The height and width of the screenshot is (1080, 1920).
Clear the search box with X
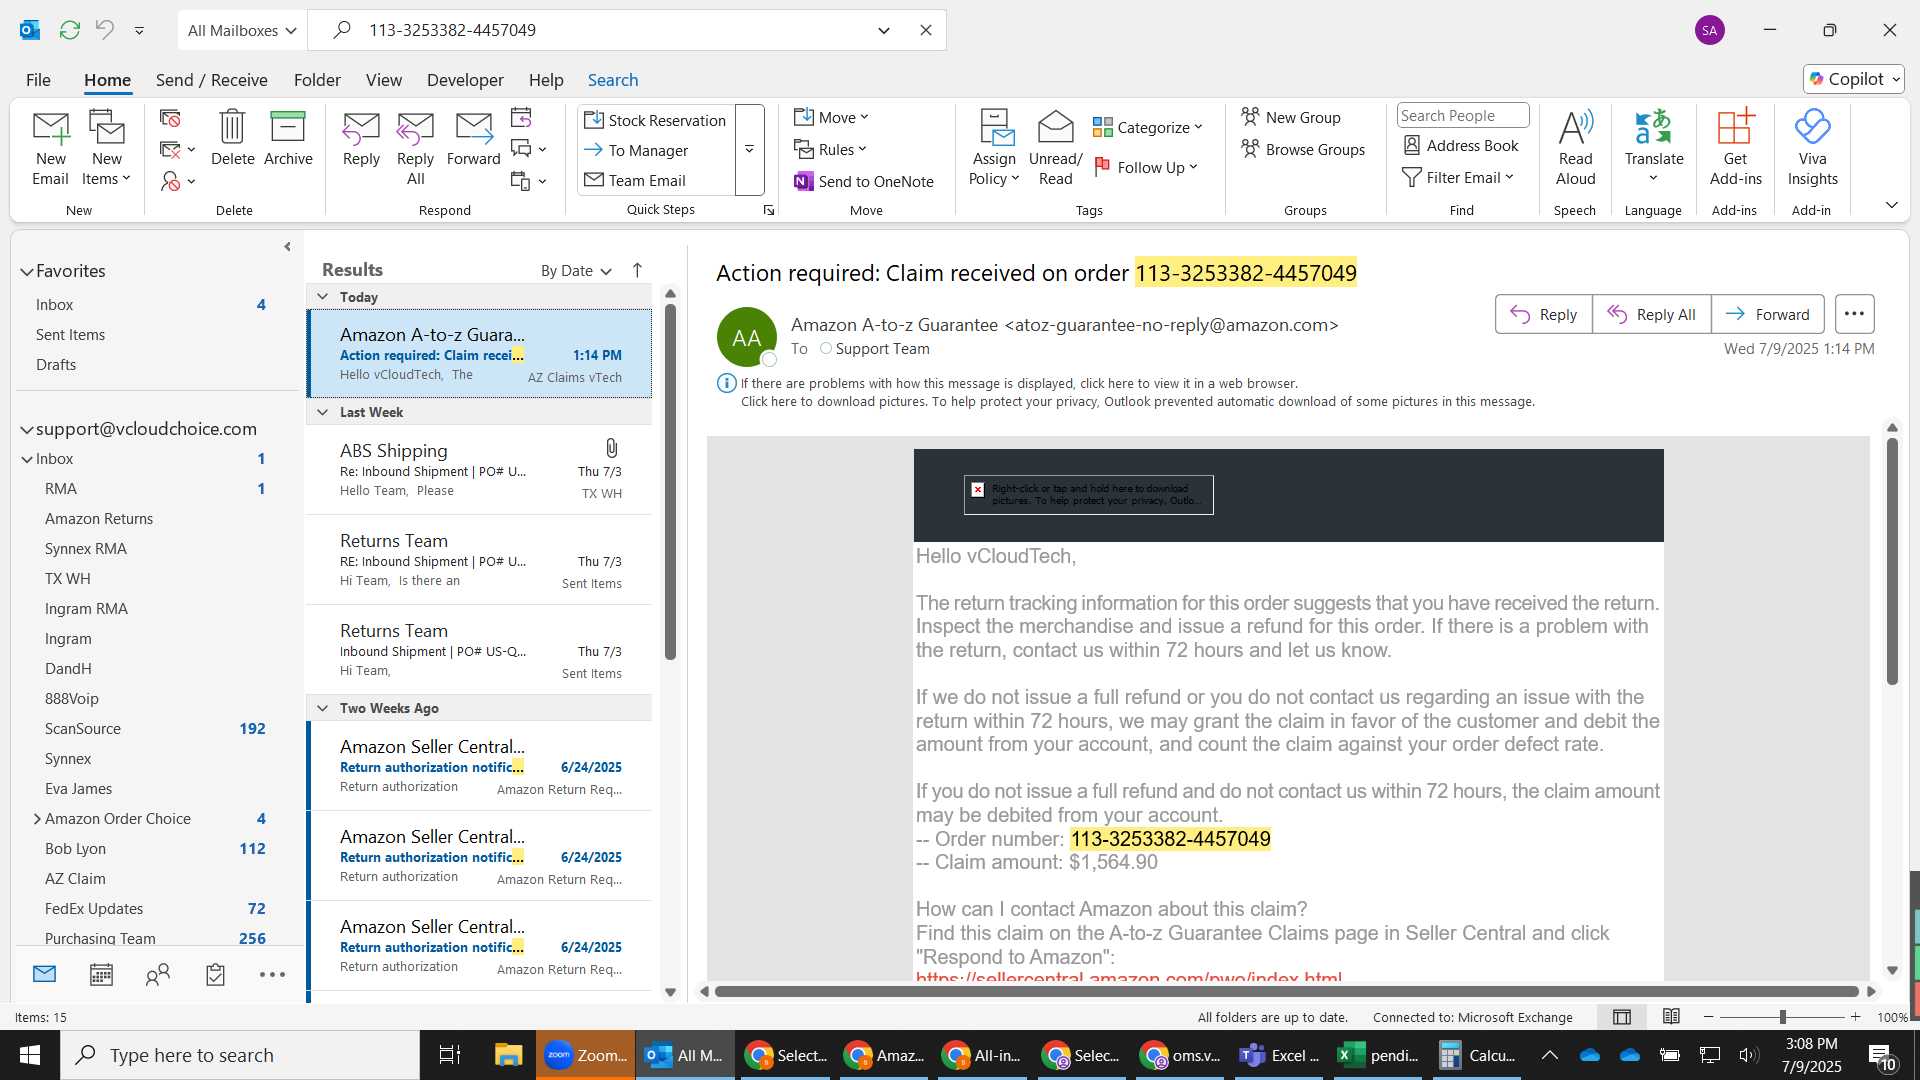(x=926, y=30)
